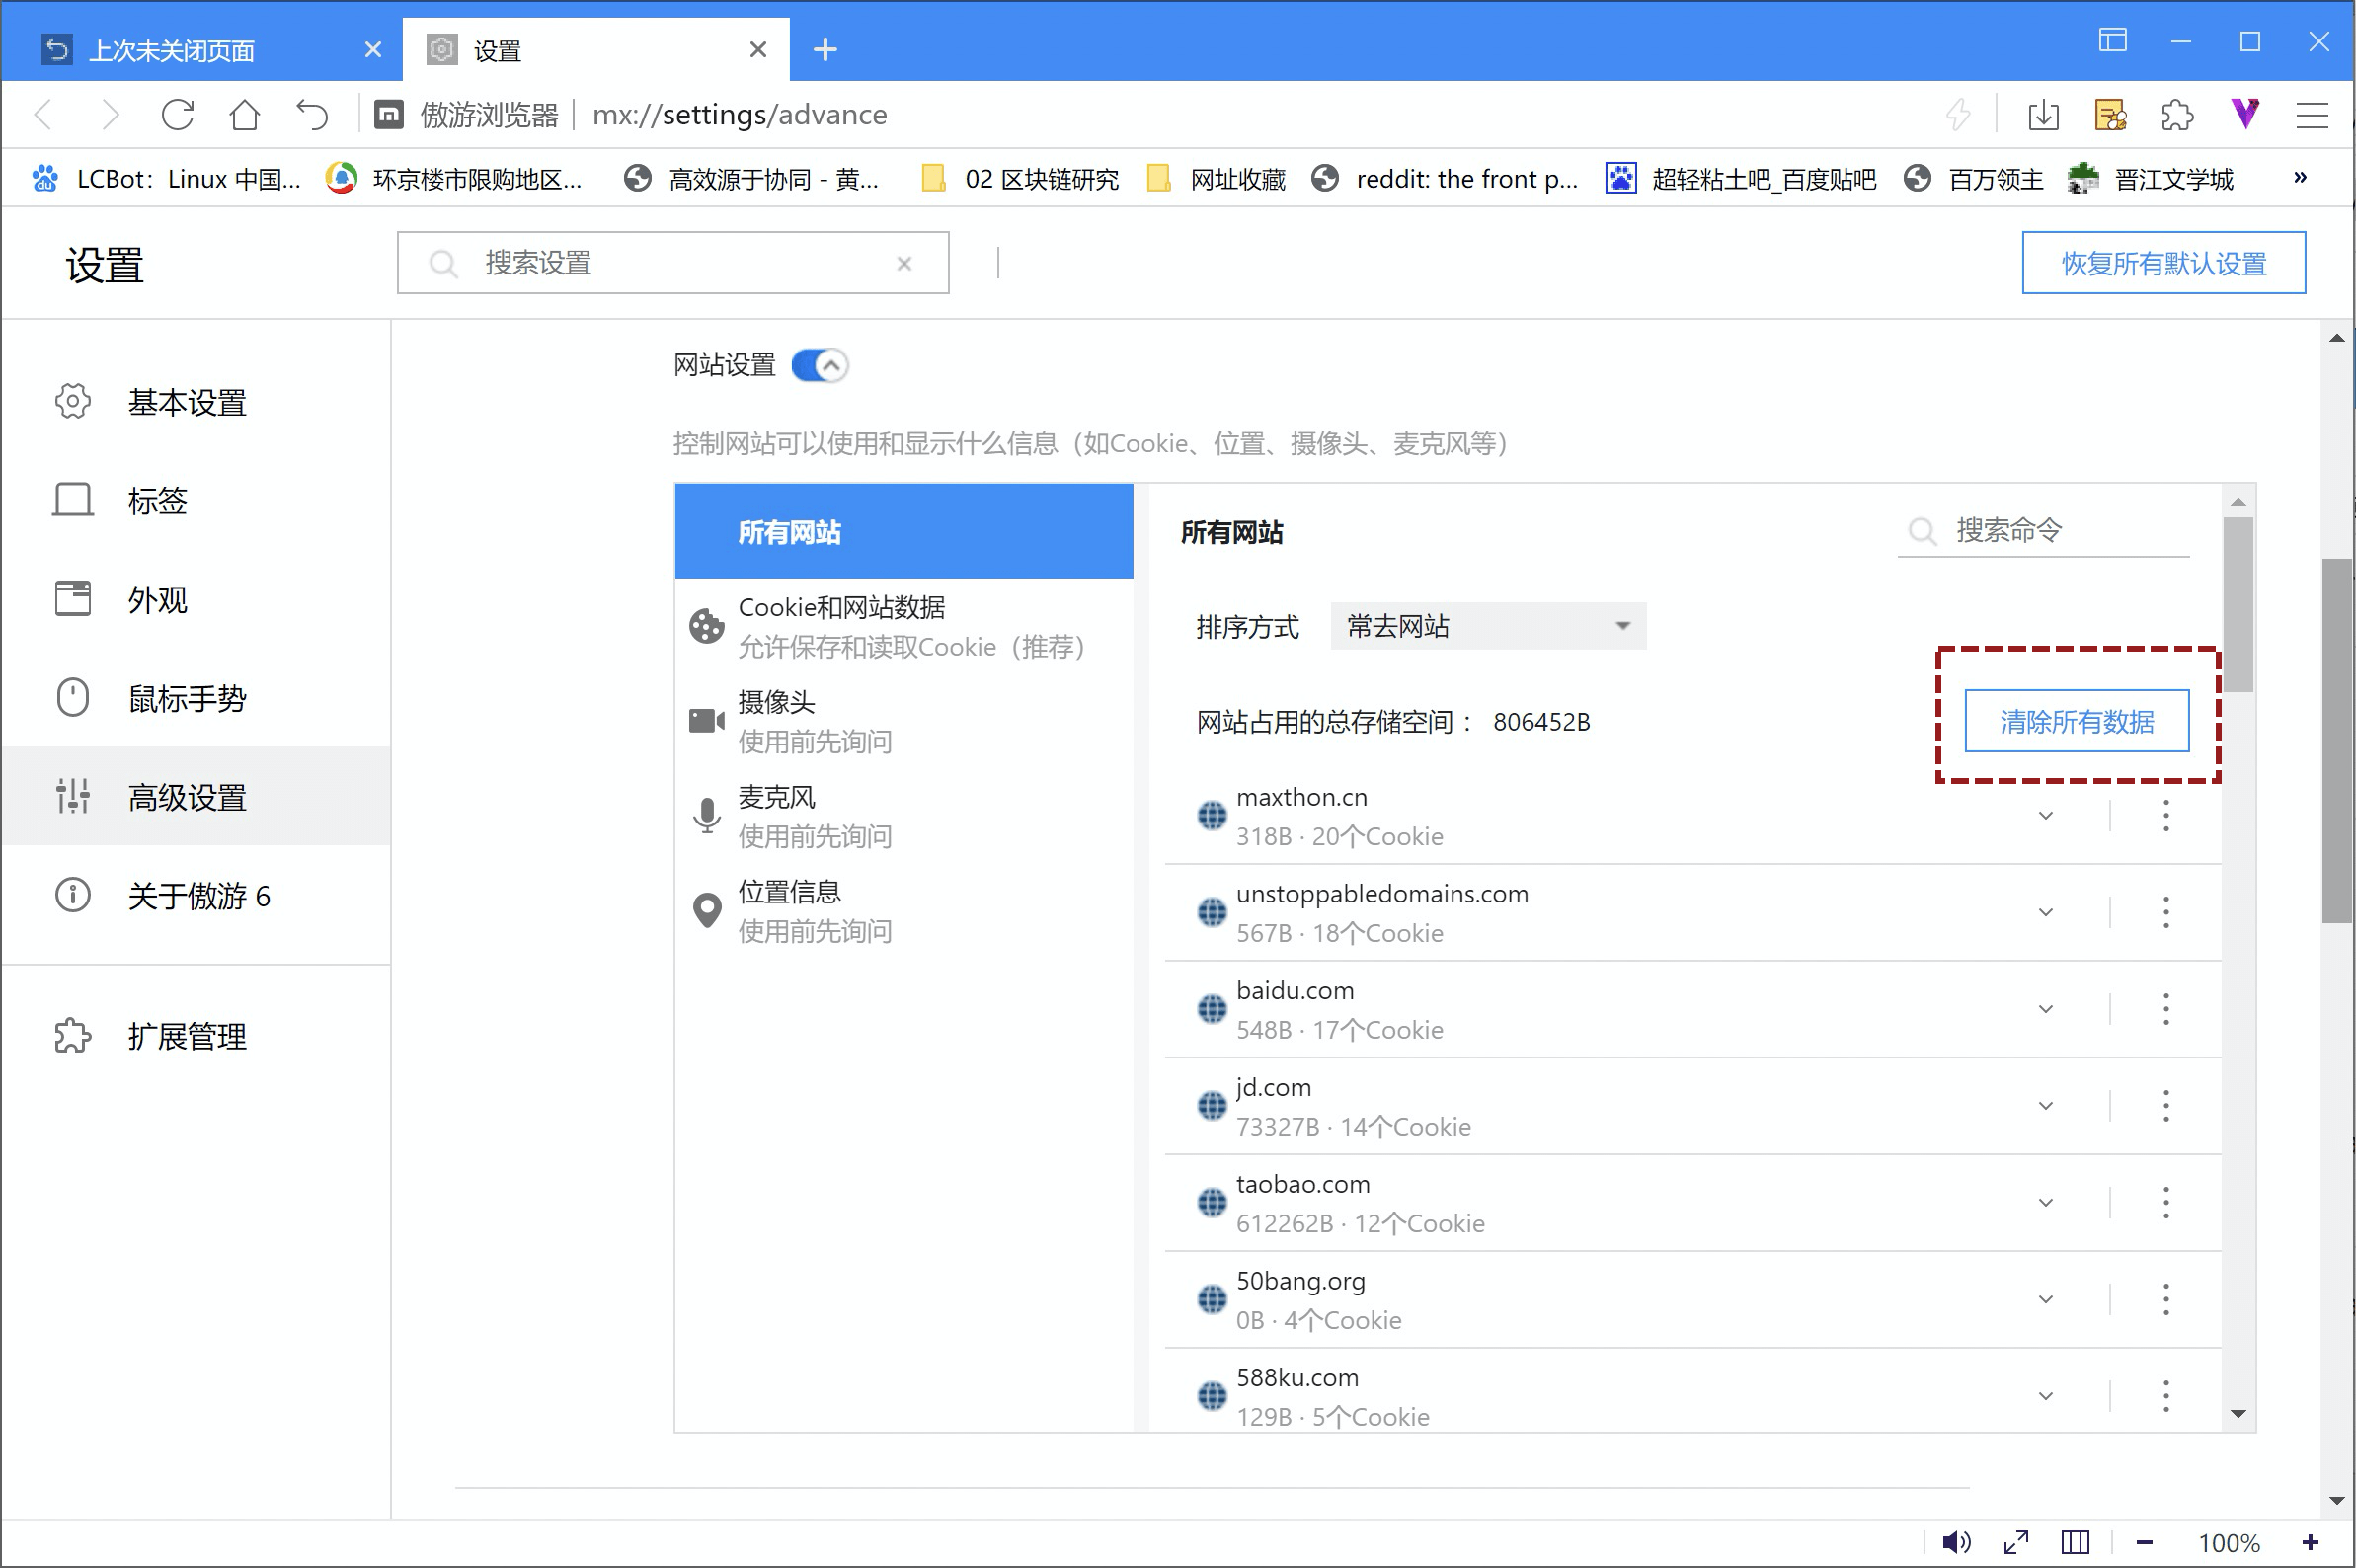Clear the 搜索设置 field with X
Screen dimensions: 2356x1568
[904, 263]
